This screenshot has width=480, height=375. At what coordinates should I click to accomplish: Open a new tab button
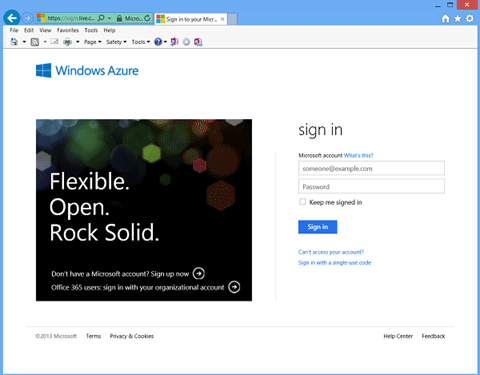pos(233,19)
